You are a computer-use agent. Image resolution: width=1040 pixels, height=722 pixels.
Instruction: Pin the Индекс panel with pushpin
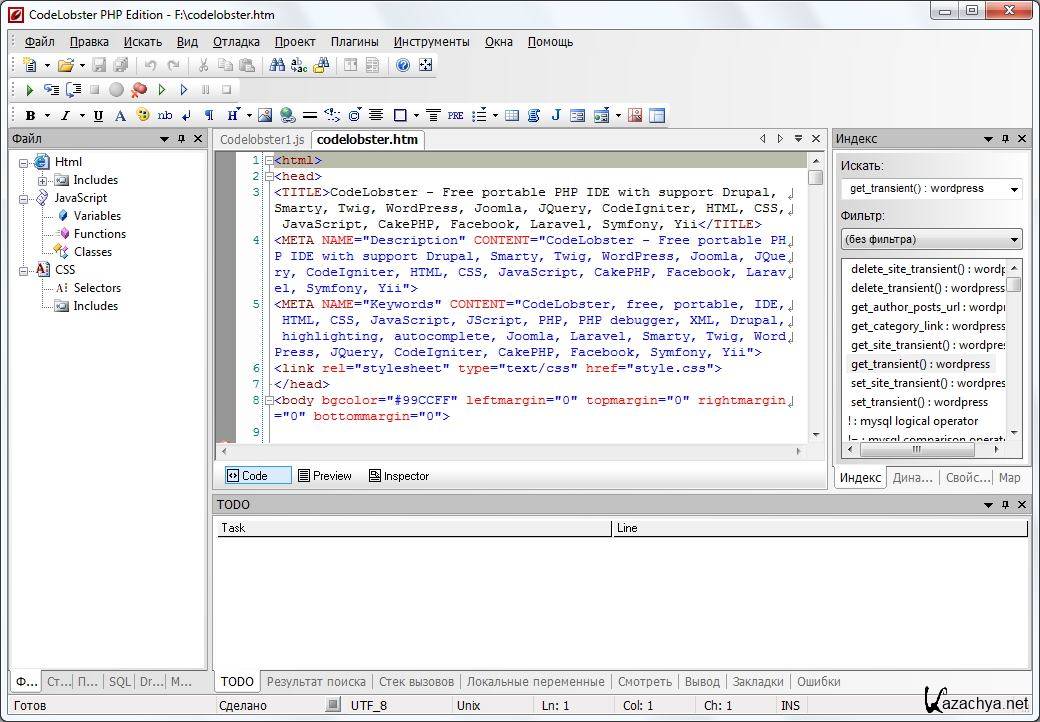(x=1005, y=139)
